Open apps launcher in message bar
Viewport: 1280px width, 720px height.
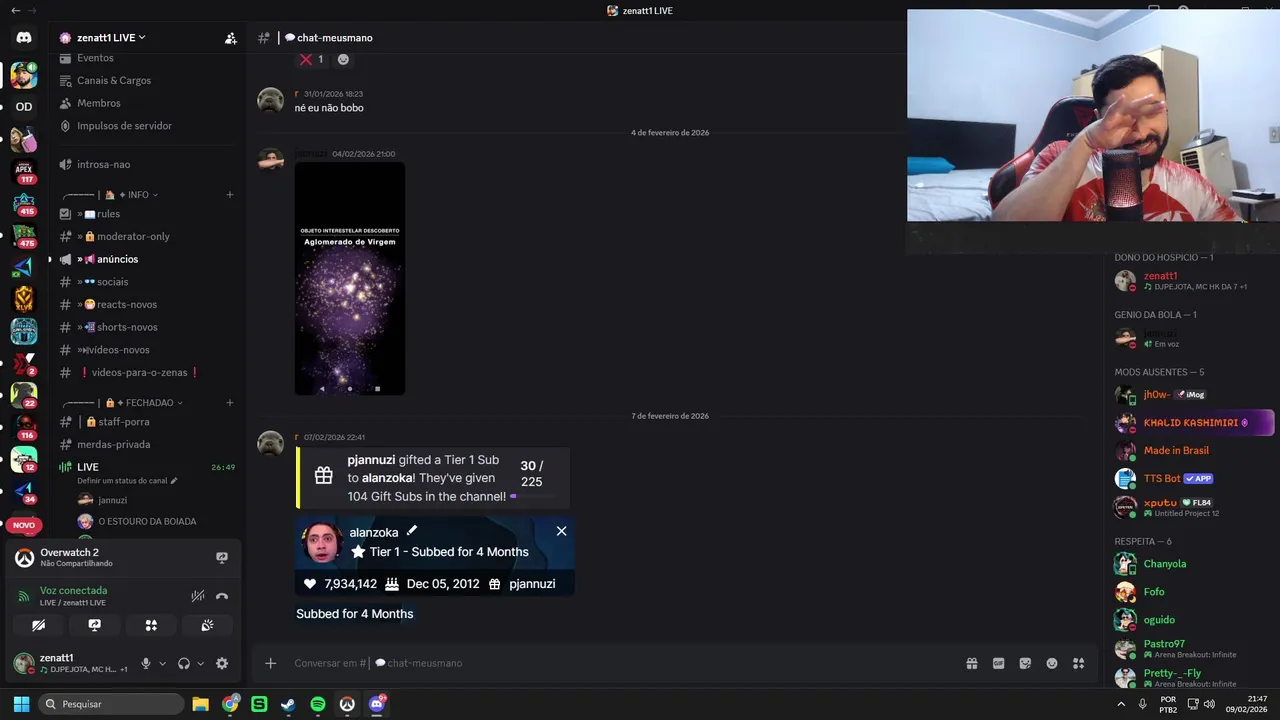pos(1079,663)
